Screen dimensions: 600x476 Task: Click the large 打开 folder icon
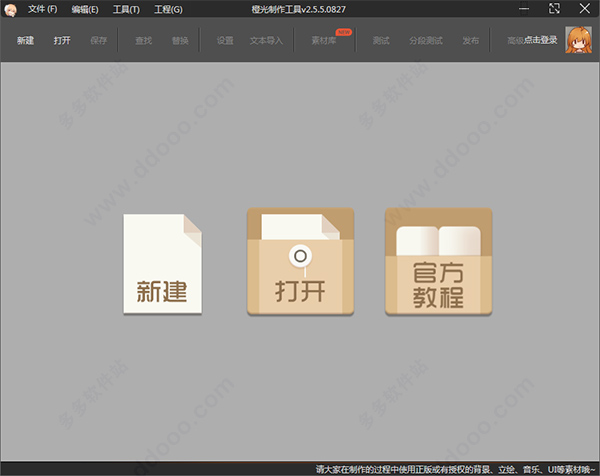tap(301, 263)
